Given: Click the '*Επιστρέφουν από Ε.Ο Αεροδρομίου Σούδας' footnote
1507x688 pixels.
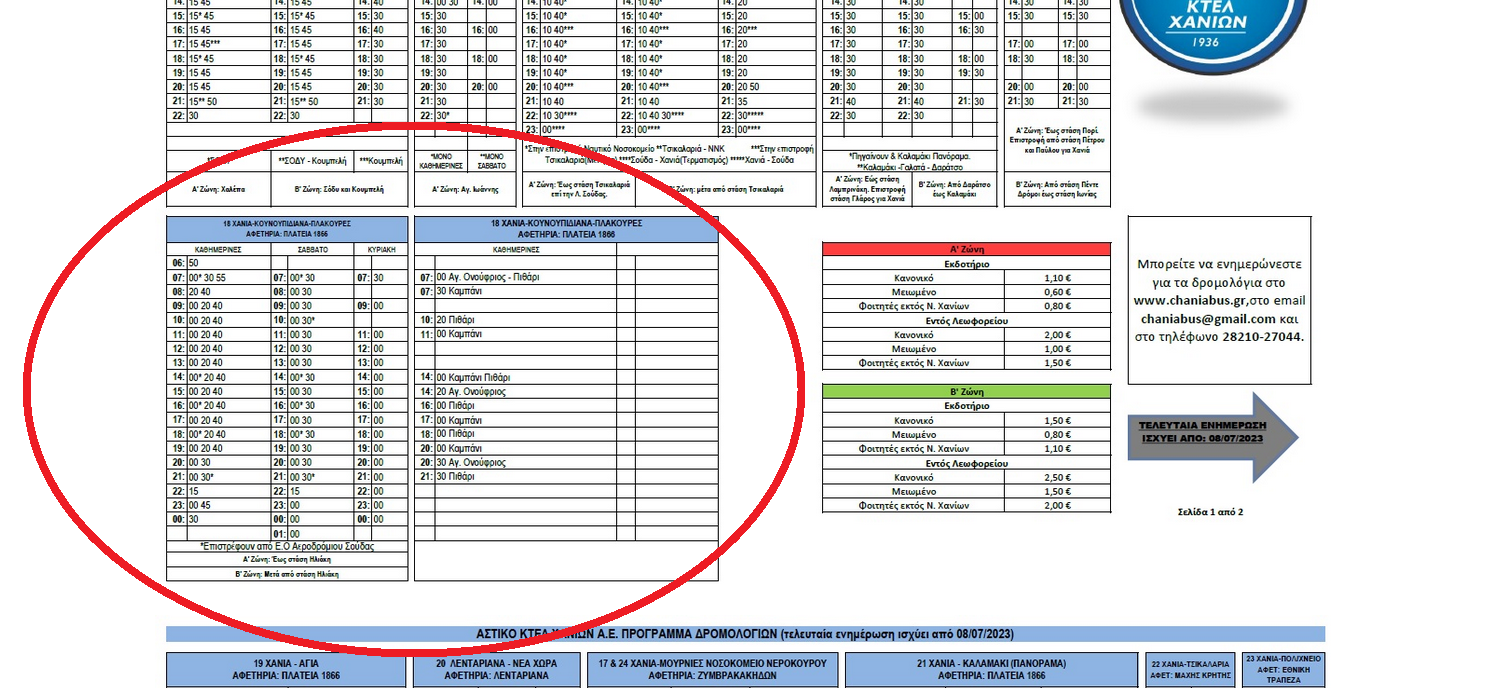Looking at the screenshot, I should coord(287,546).
